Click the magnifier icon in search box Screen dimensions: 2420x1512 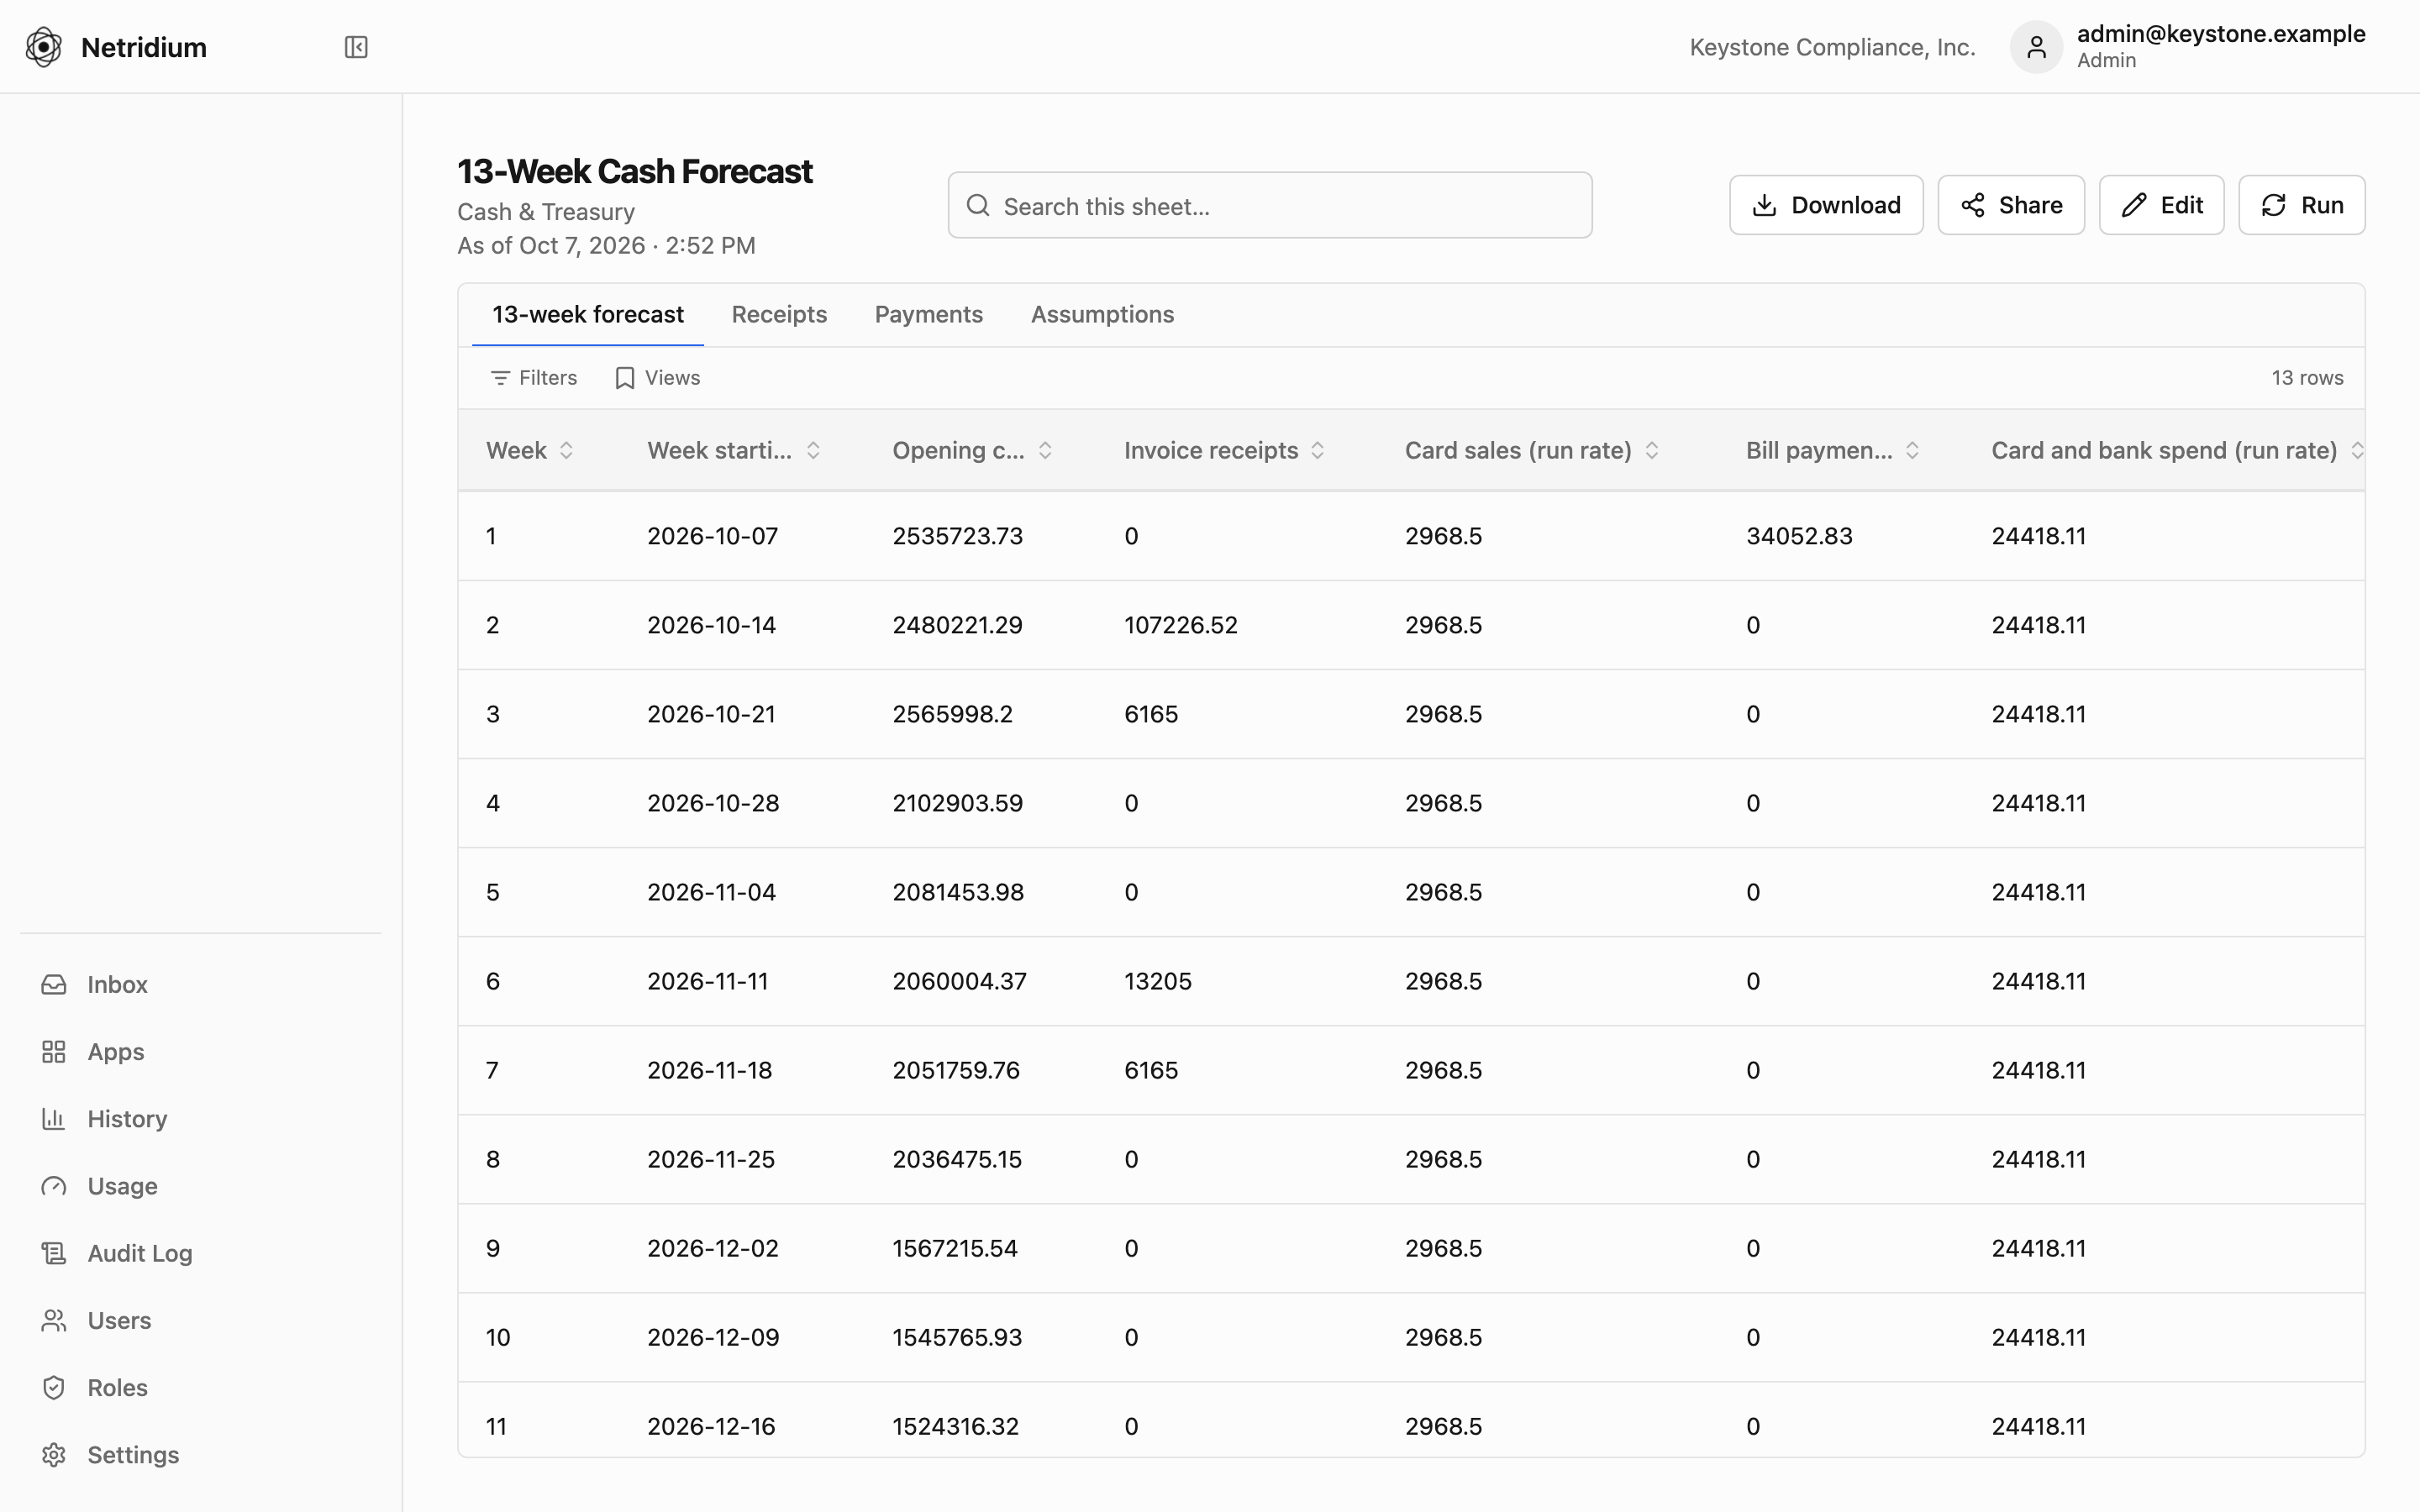click(x=978, y=205)
